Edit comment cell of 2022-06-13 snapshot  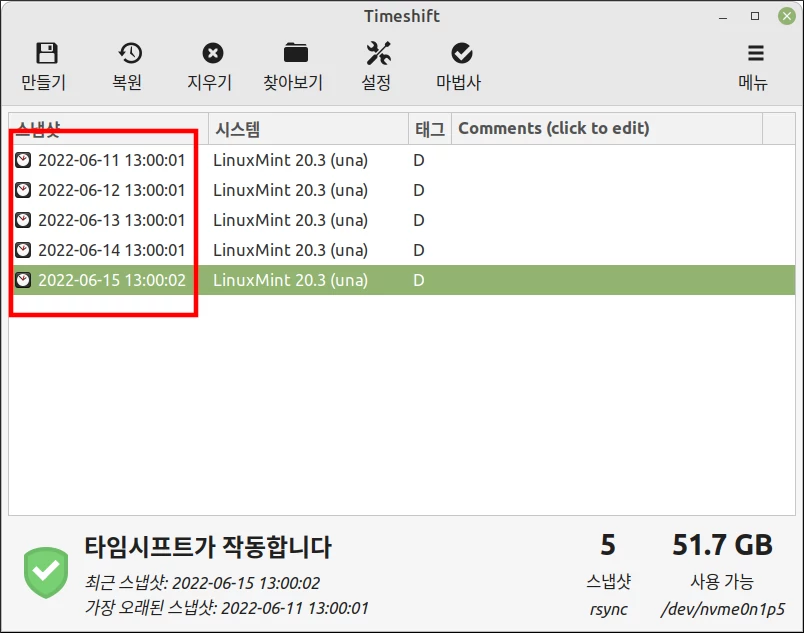(607, 220)
